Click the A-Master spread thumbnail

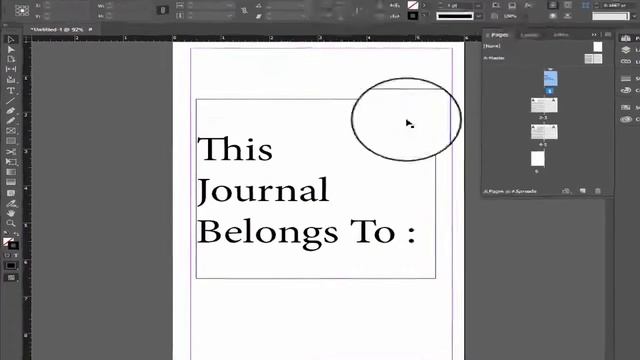pyautogui.click(x=593, y=59)
